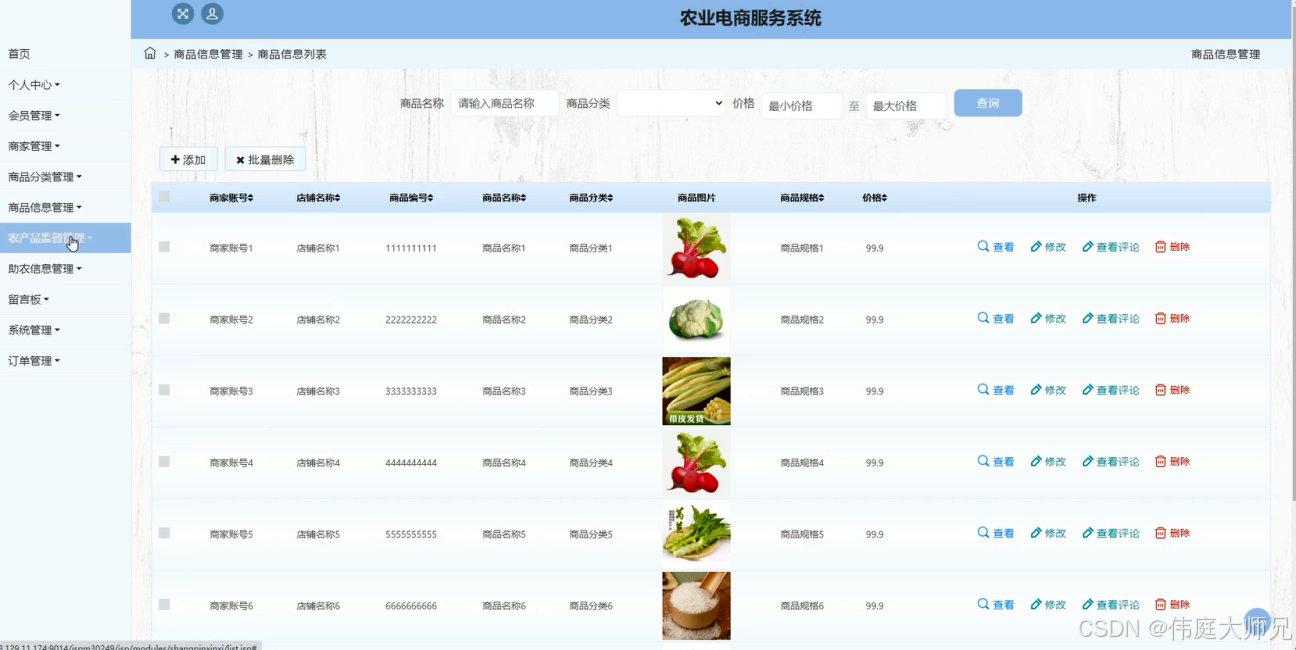Open 查看评论 for 商家账号1 row

[1111, 247]
